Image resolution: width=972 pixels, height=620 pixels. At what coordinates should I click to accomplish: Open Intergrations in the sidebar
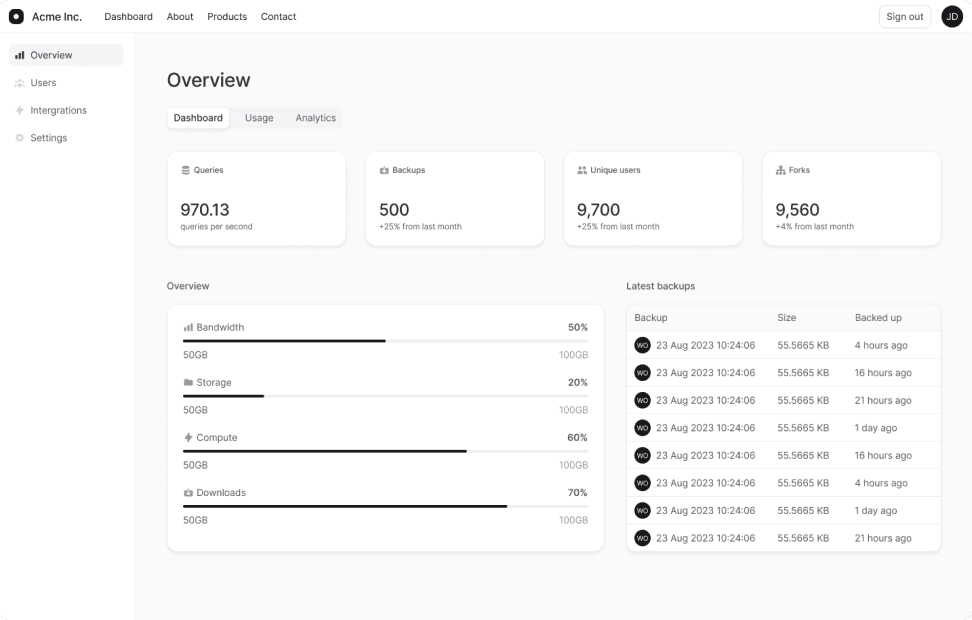click(x=66, y=110)
